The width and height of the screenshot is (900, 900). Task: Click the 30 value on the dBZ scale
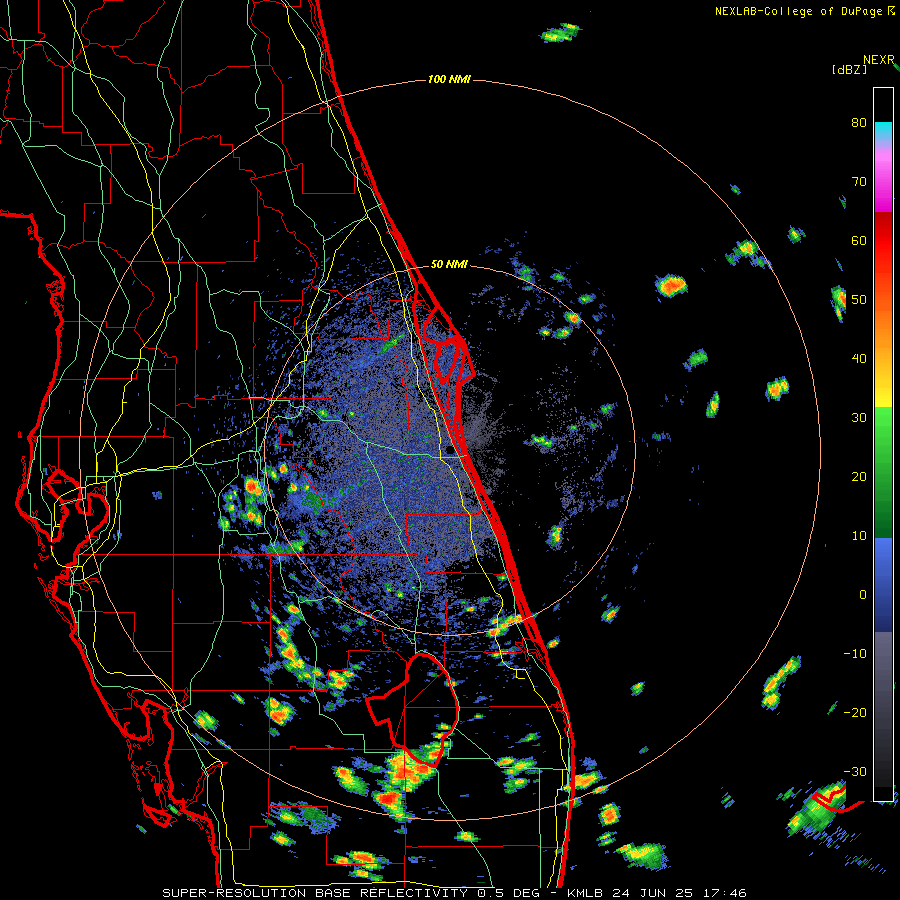[859, 418]
